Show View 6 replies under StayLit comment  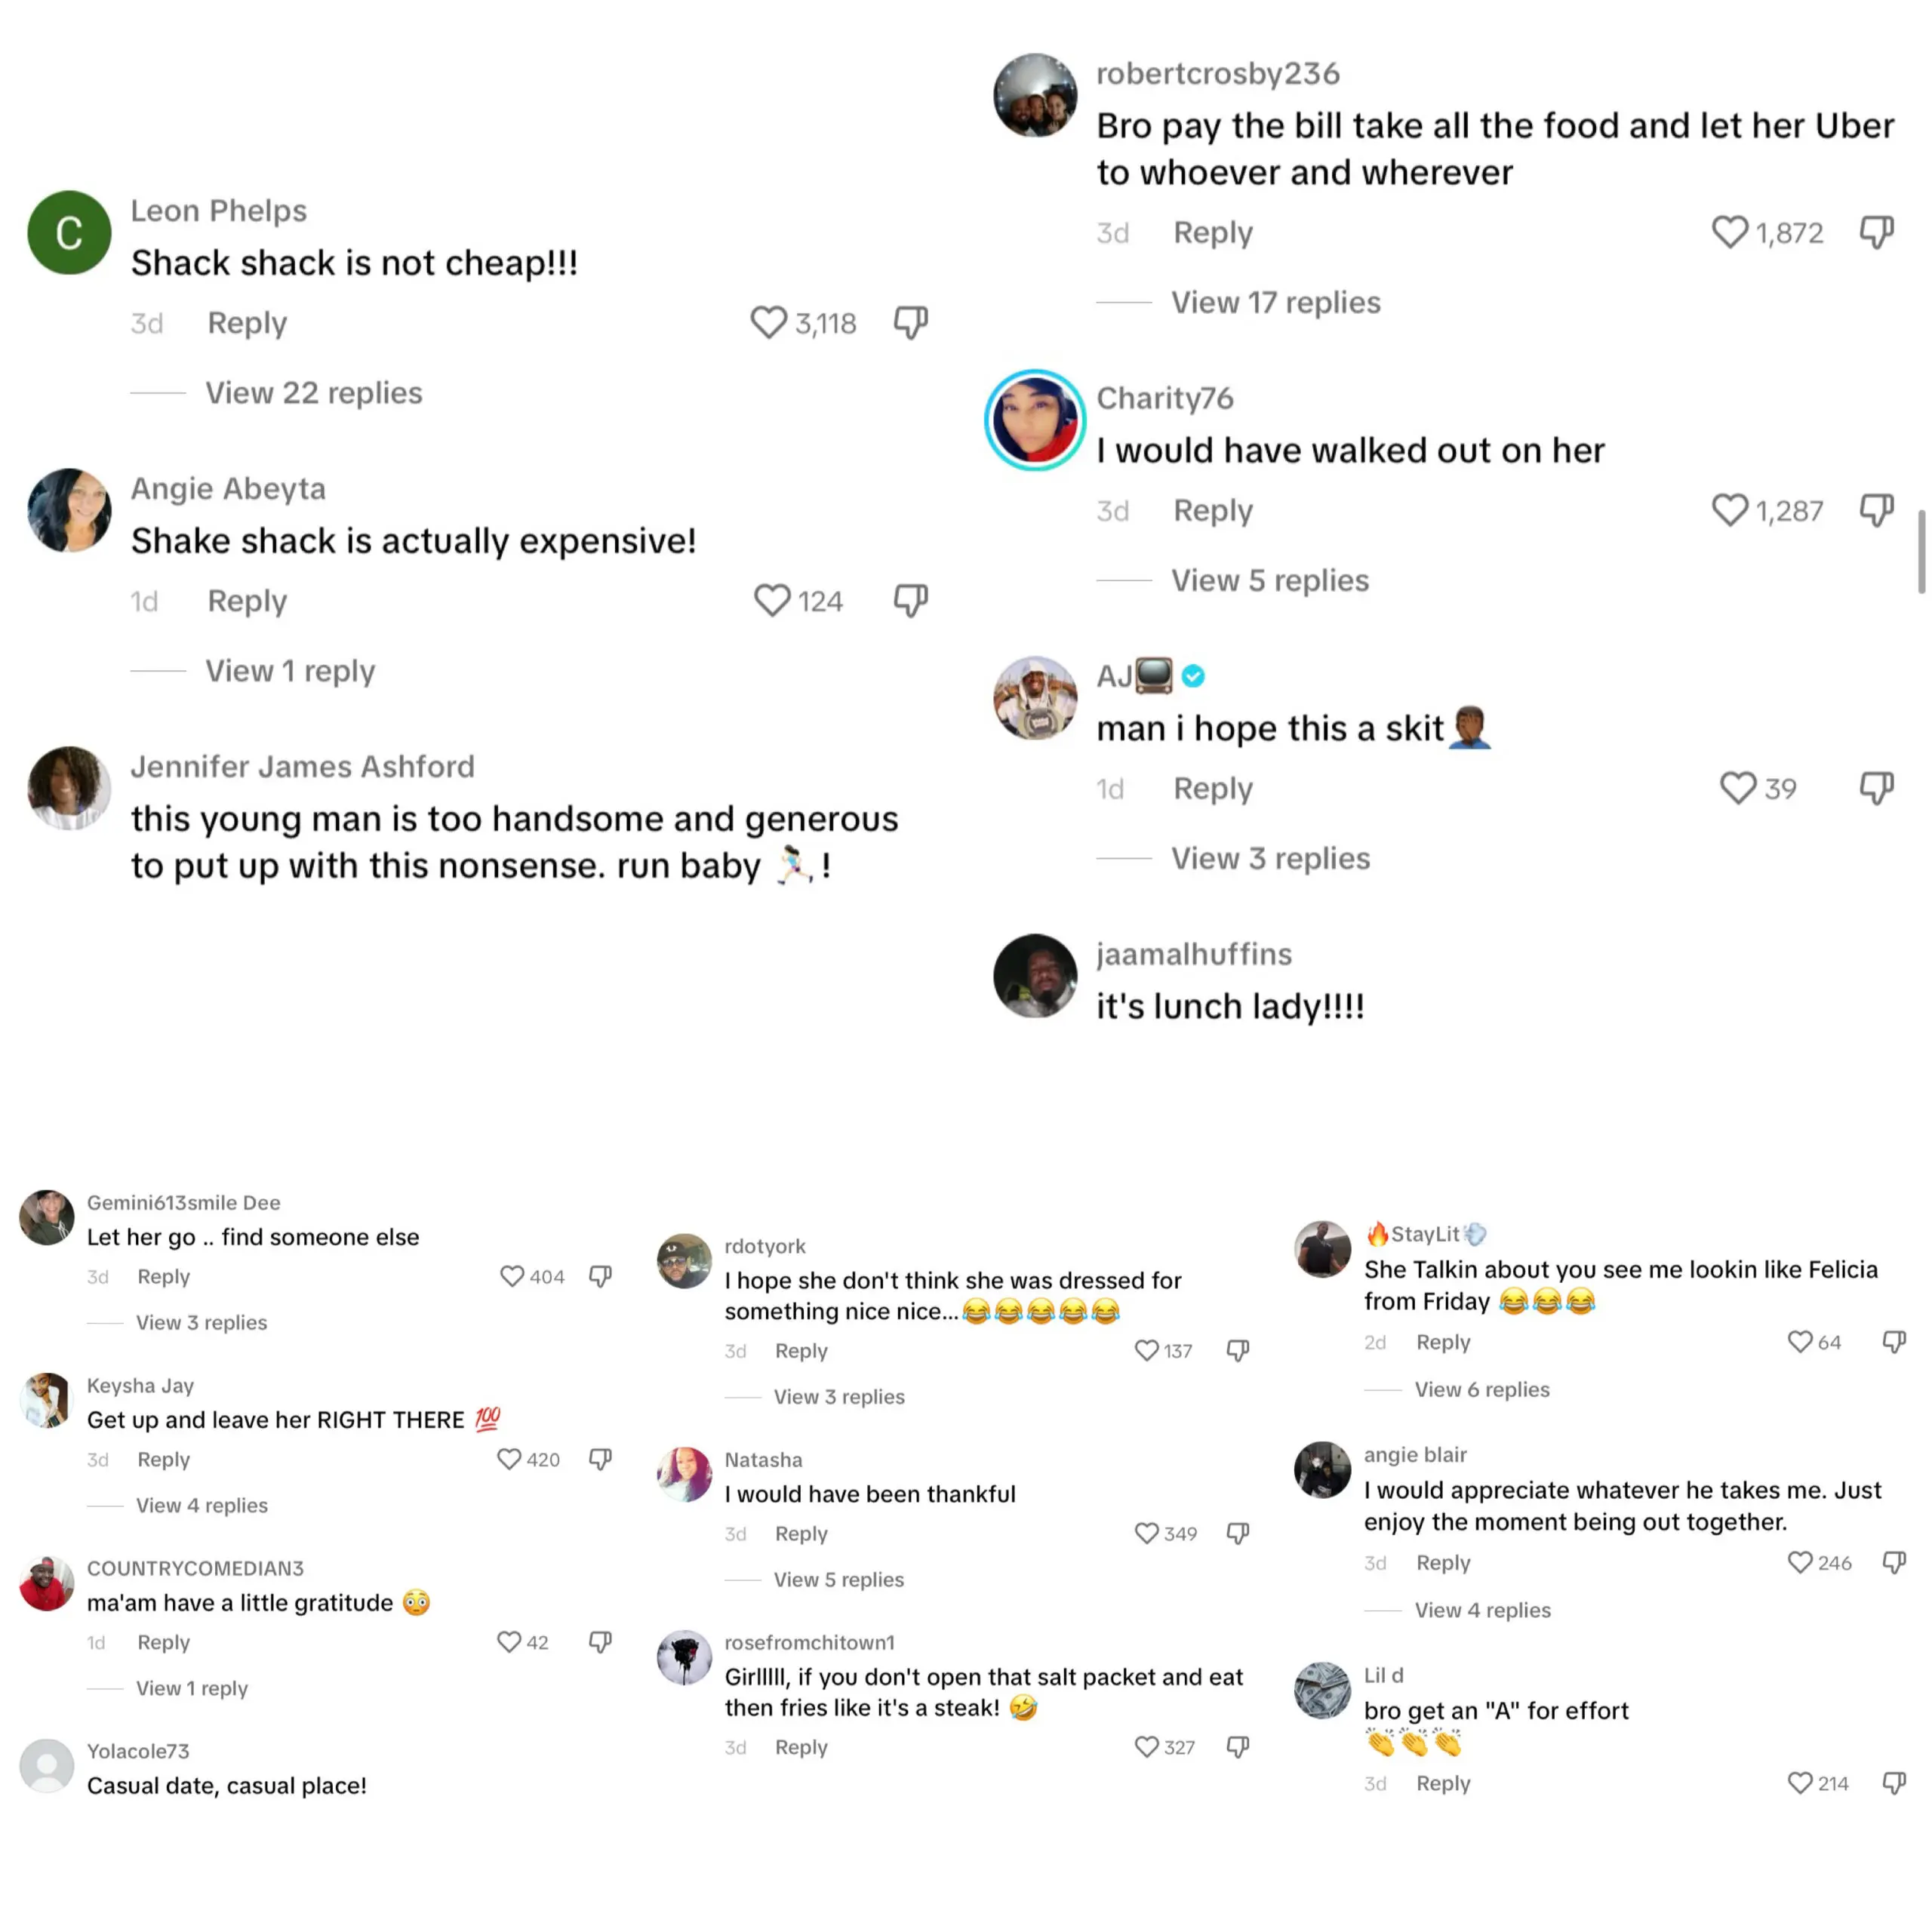(1481, 1389)
